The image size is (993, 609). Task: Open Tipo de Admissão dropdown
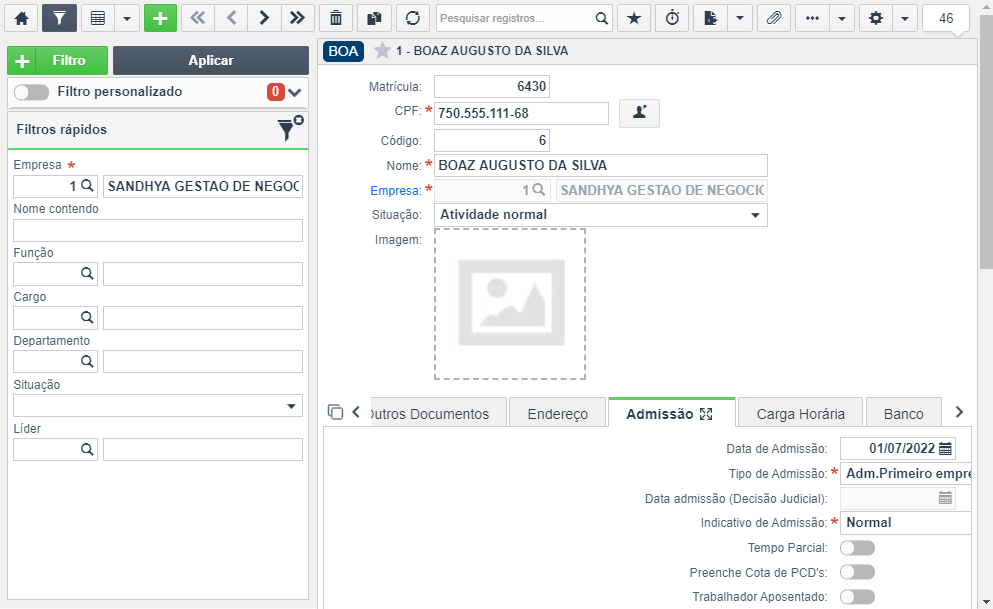pyautogui.click(x=906, y=474)
